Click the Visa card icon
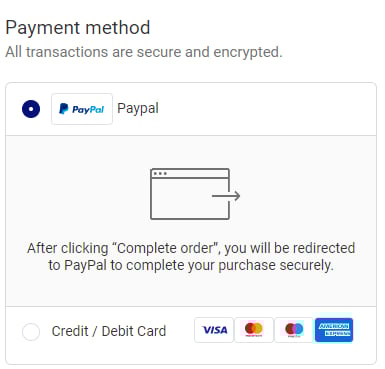This screenshot has width=385, height=369. coord(214,330)
